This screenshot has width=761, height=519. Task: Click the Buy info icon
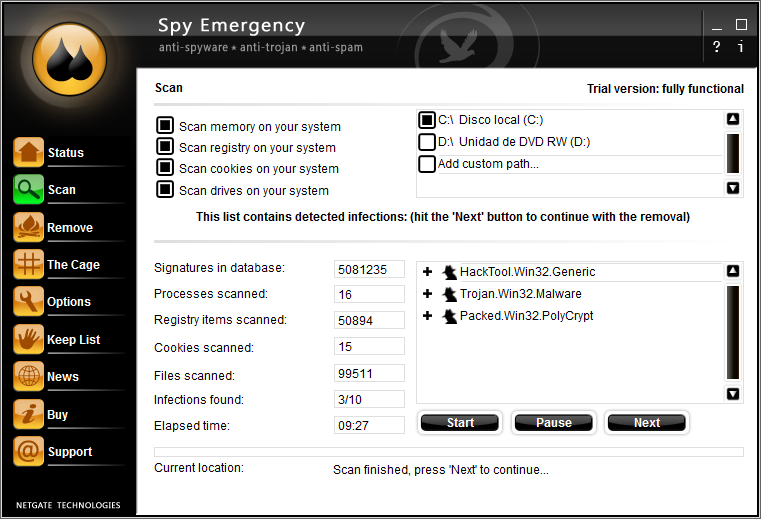pos(28,414)
